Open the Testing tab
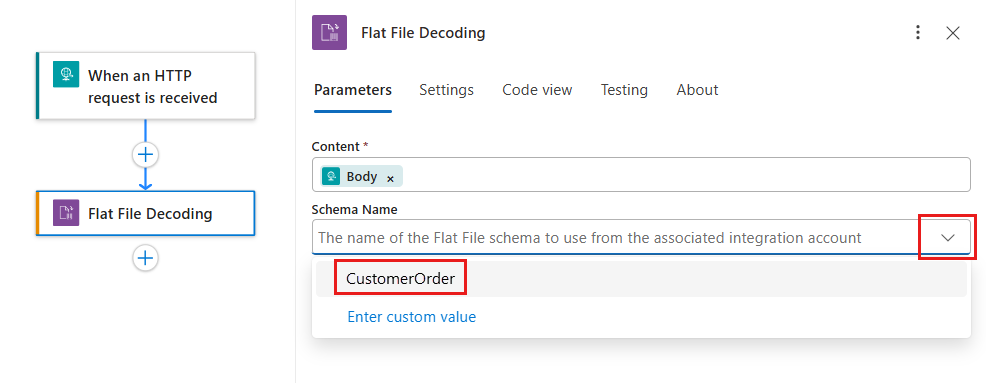 coord(624,90)
